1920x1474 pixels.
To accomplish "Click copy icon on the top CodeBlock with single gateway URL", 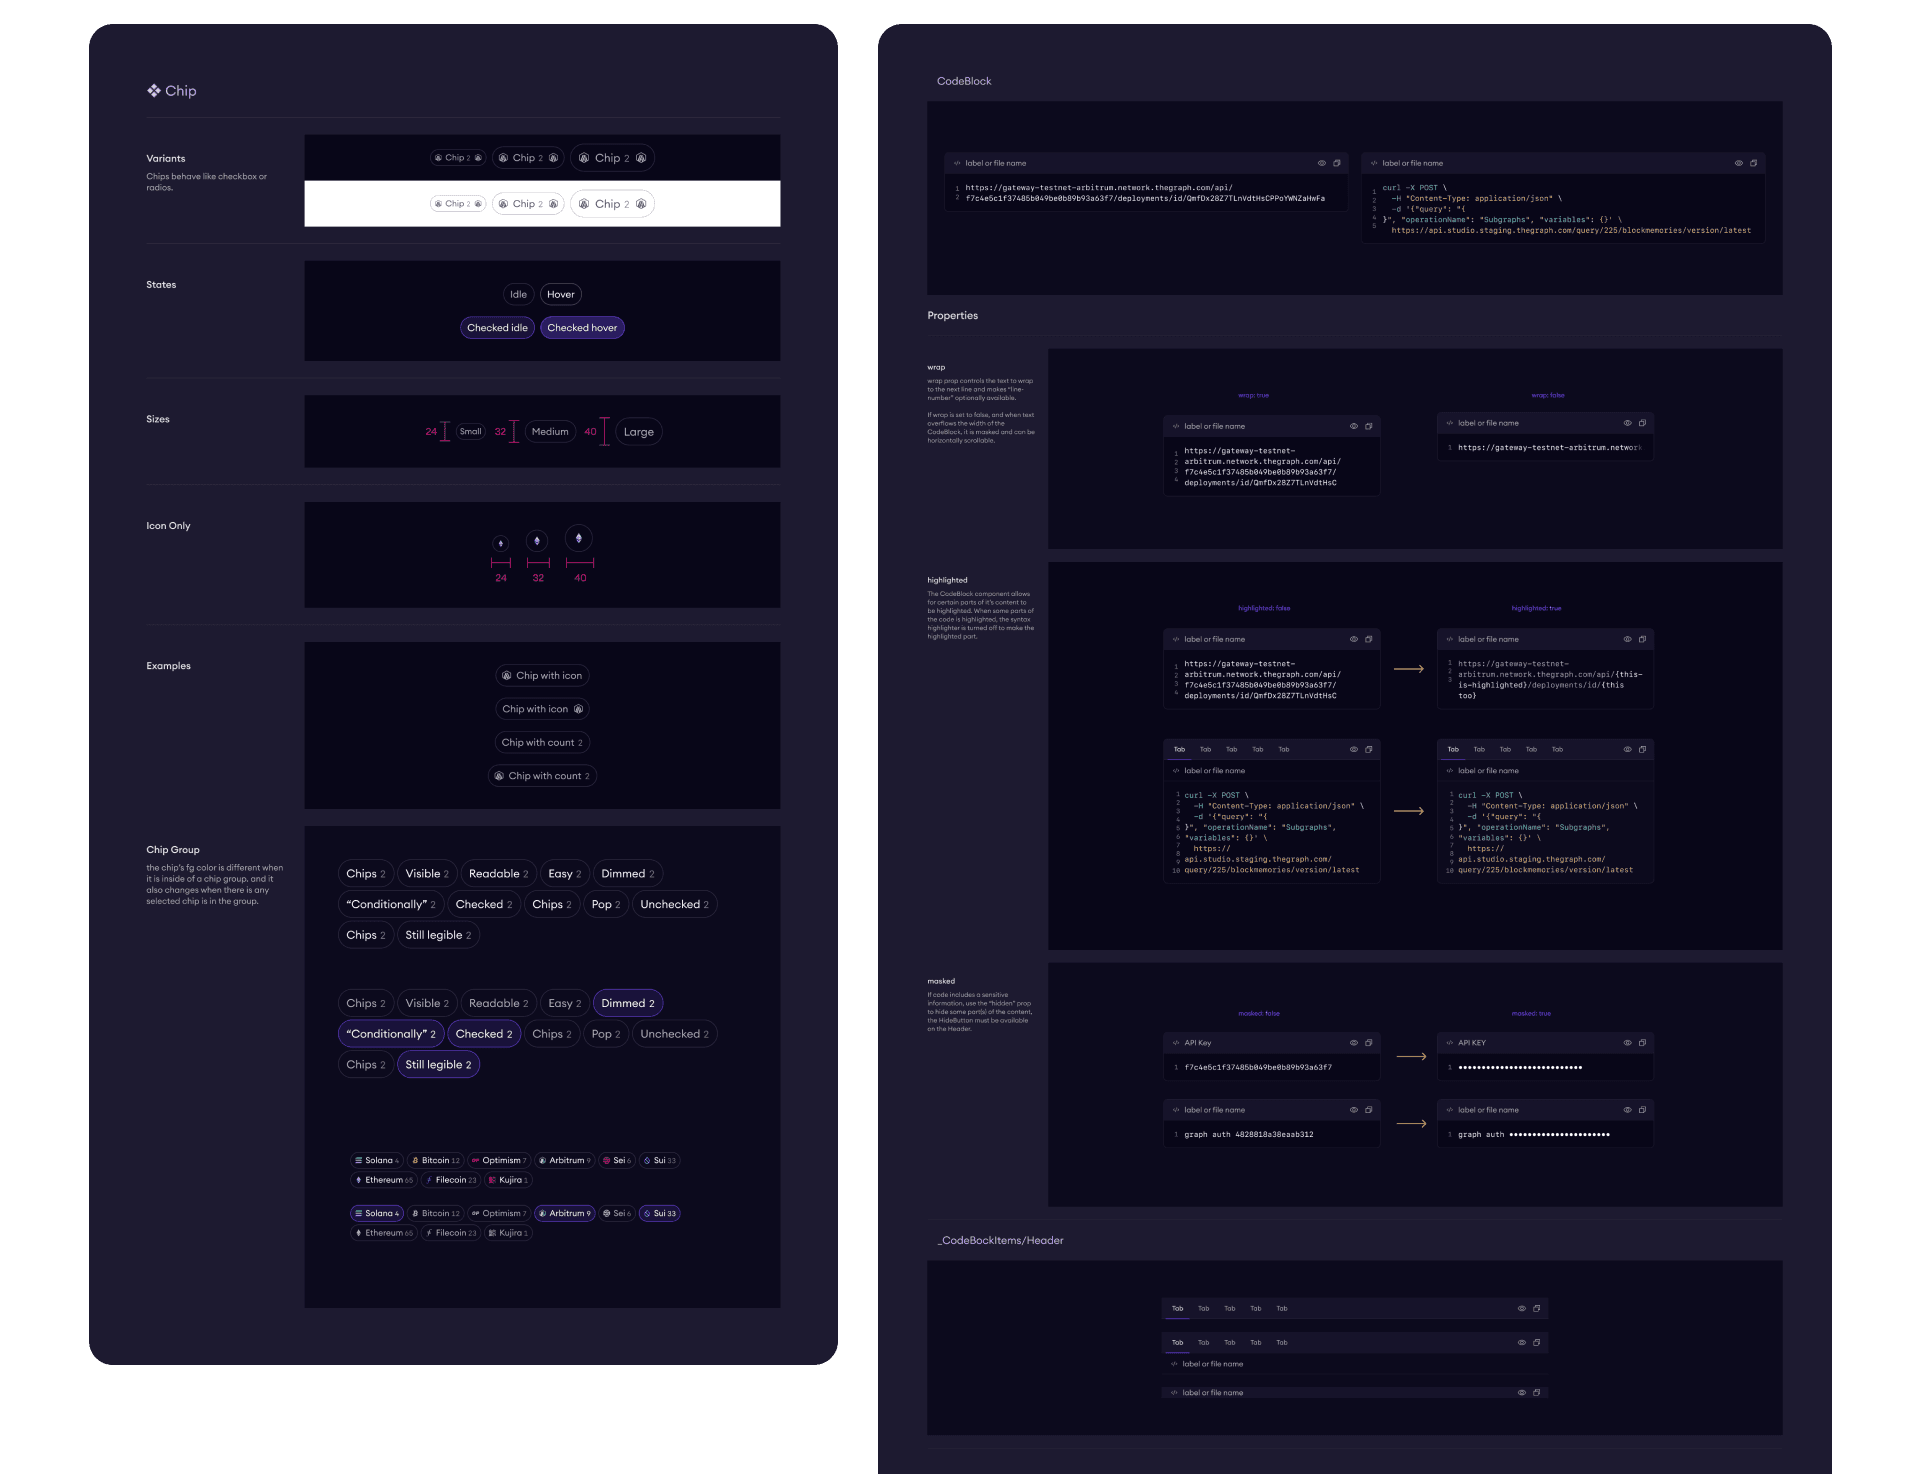I will pyautogui.click(x=1337, y=163).
